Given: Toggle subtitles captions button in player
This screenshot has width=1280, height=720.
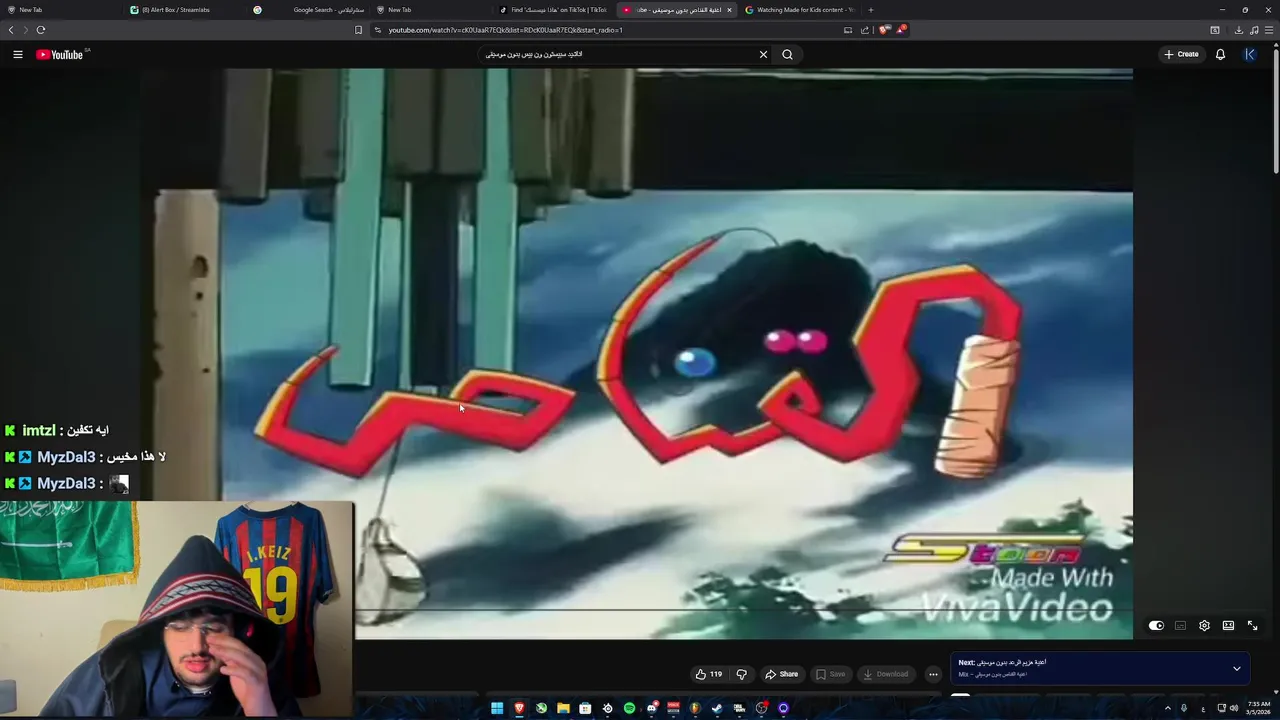Looking at the screenshot, I should click(x=1180, y=626).
